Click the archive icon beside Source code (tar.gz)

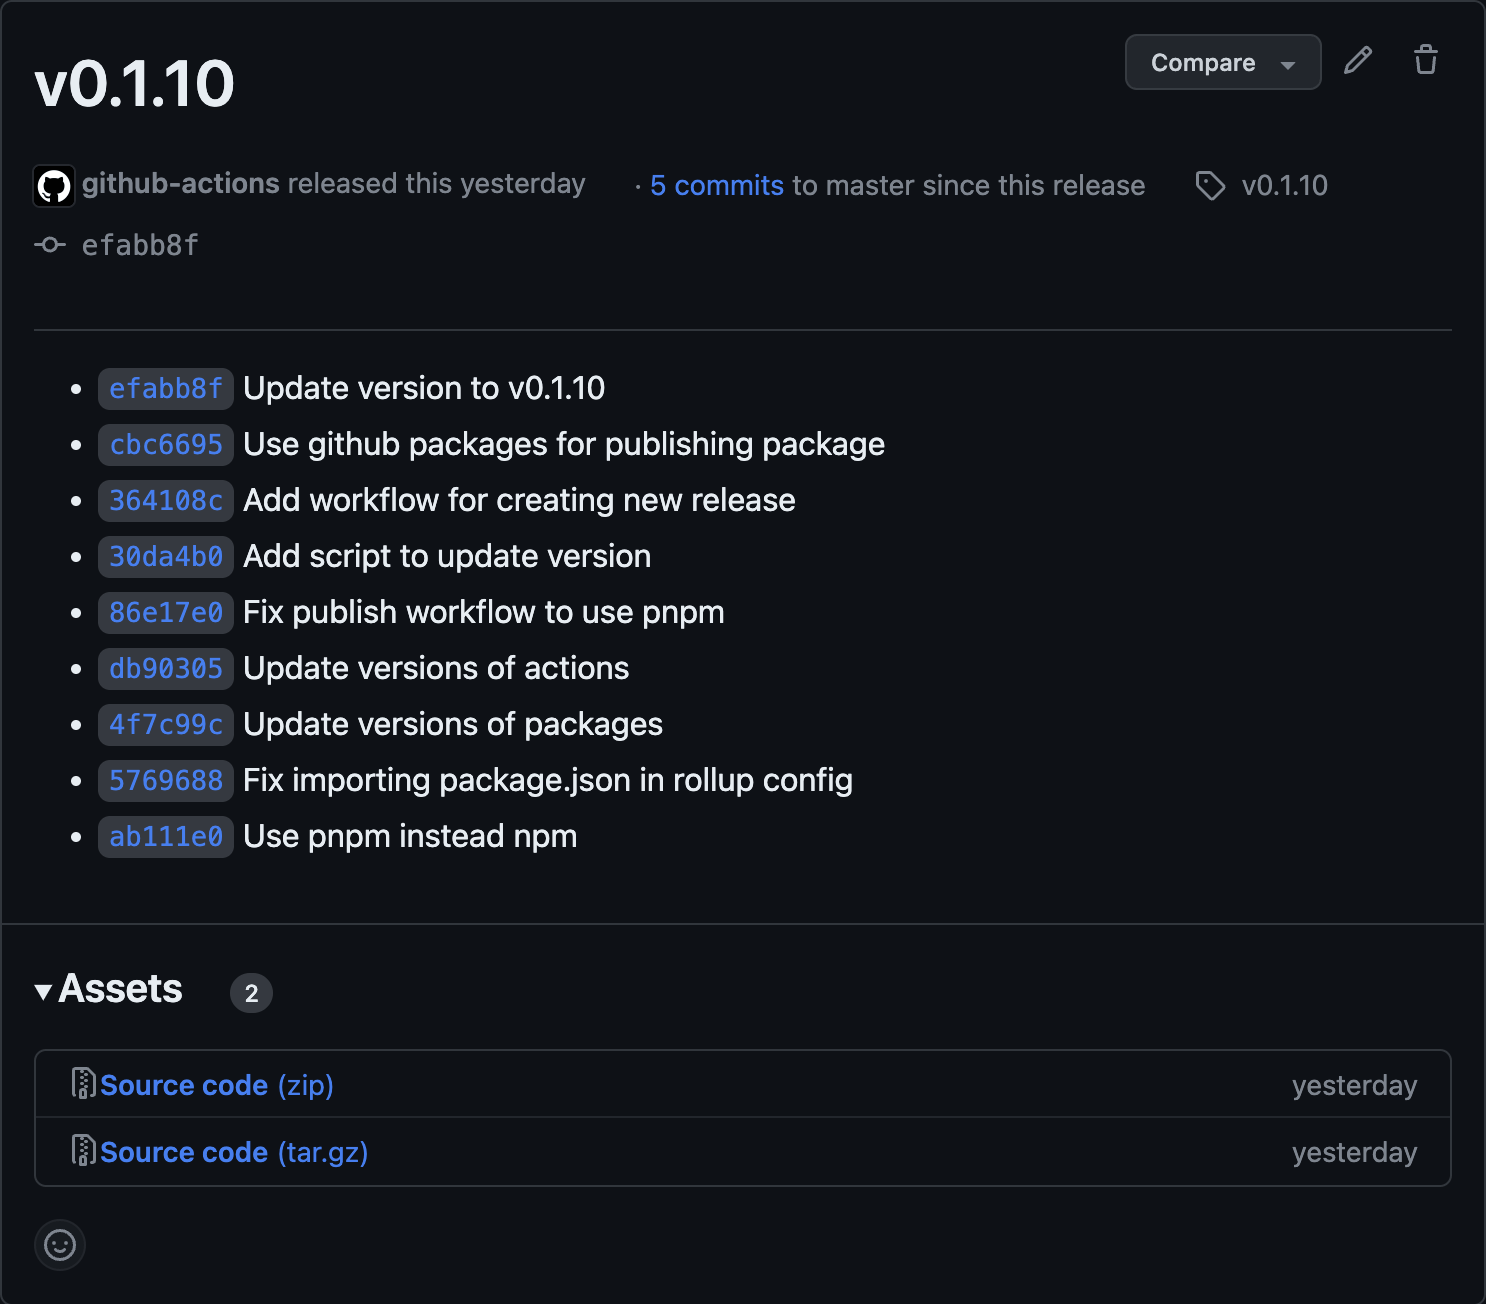coord(83,1151)
